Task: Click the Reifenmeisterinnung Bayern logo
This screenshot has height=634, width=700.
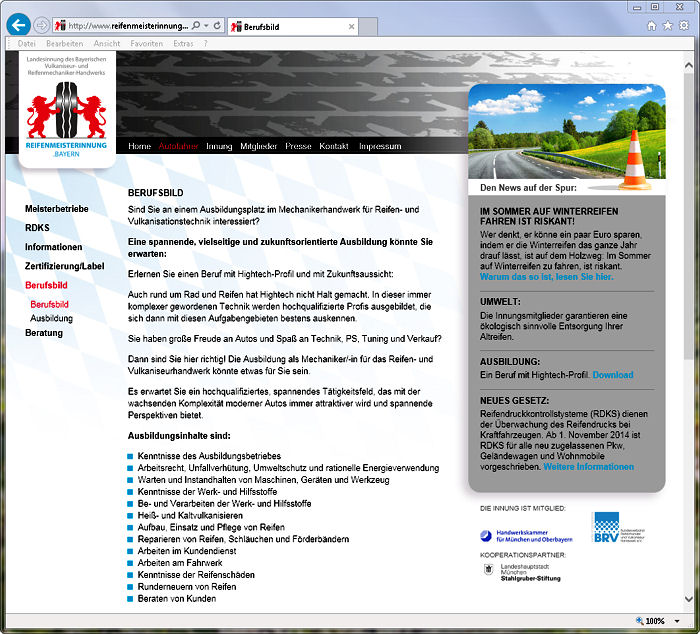Action: [x=67, y=109]
